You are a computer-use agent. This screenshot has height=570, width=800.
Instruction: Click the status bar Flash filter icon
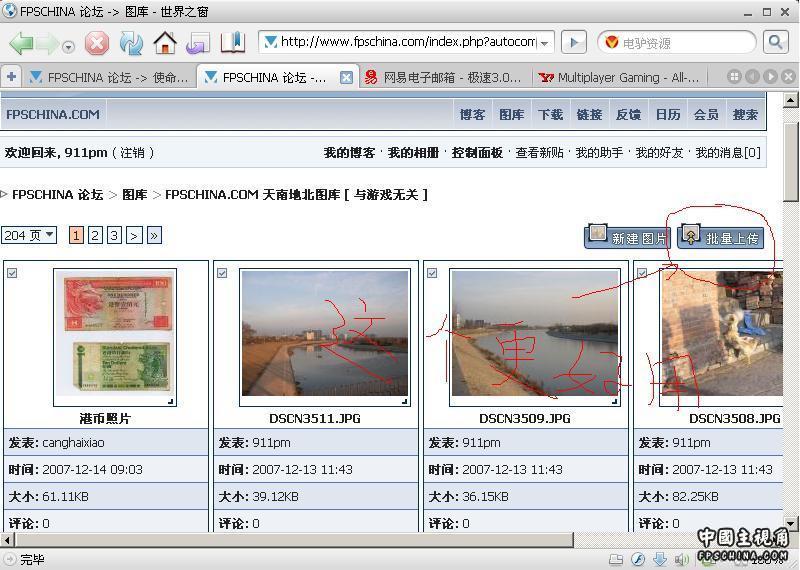point(638,559)
